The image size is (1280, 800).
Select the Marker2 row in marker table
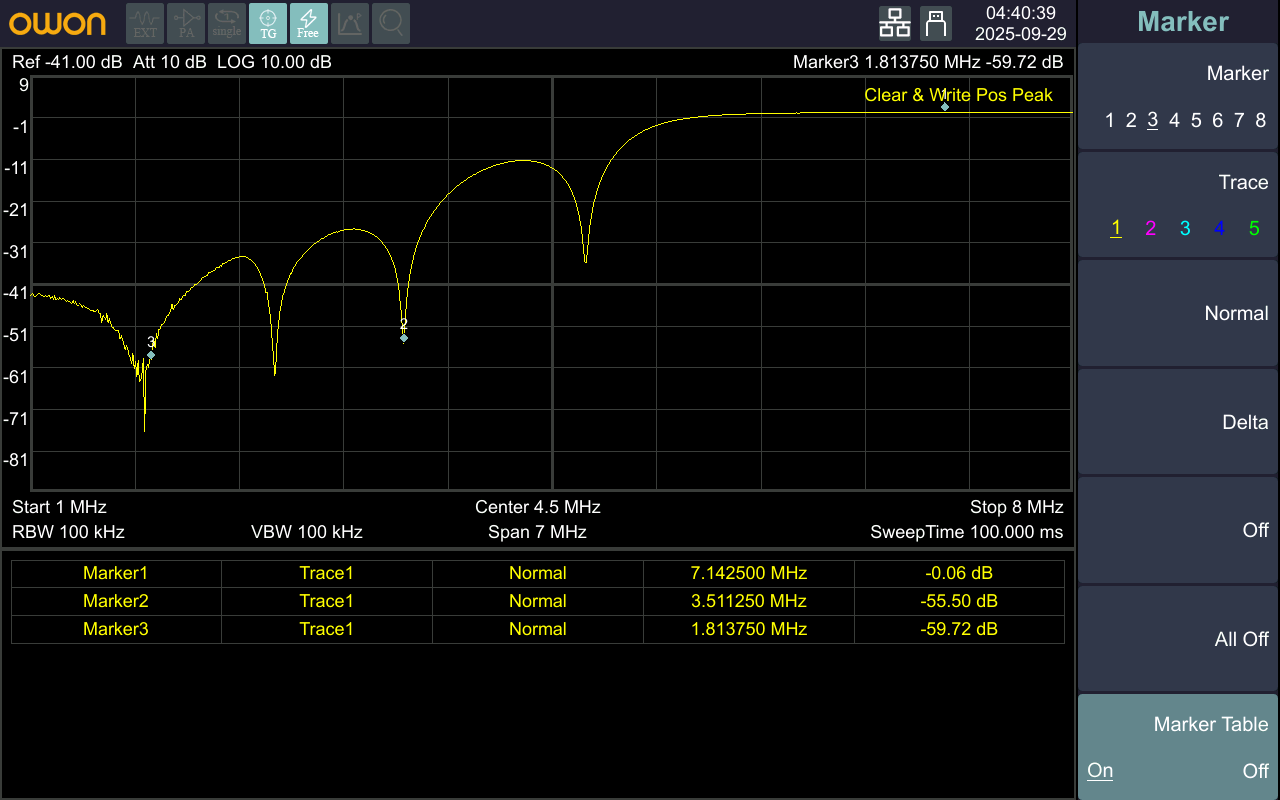point(537,601)
